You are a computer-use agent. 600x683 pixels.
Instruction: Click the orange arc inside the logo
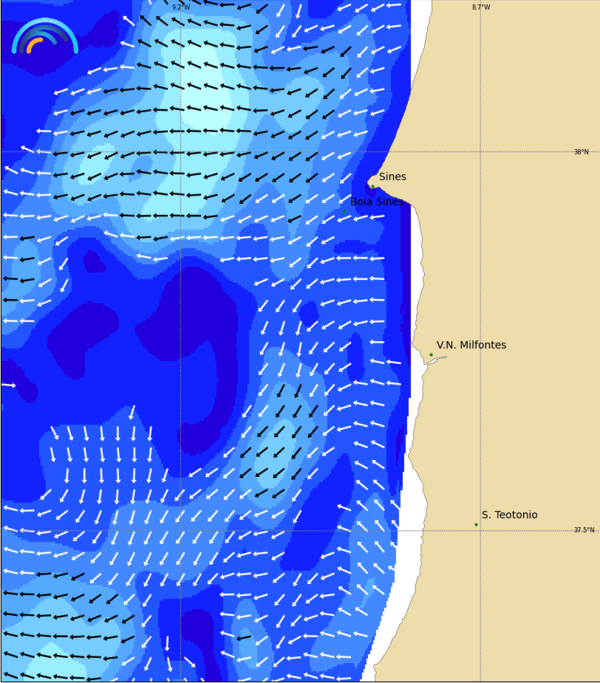(33, 44)
